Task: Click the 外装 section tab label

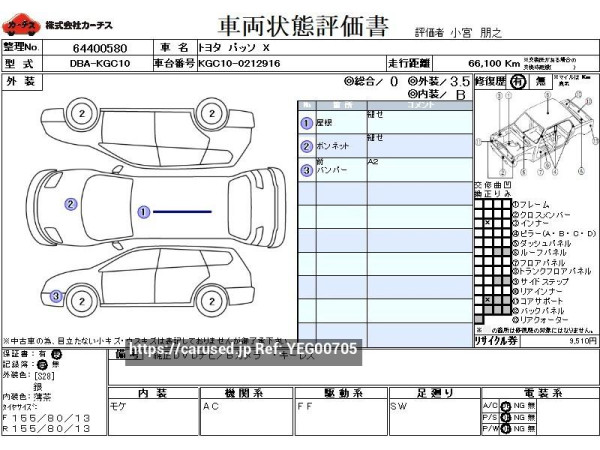Action: click(x=21, y=80)
